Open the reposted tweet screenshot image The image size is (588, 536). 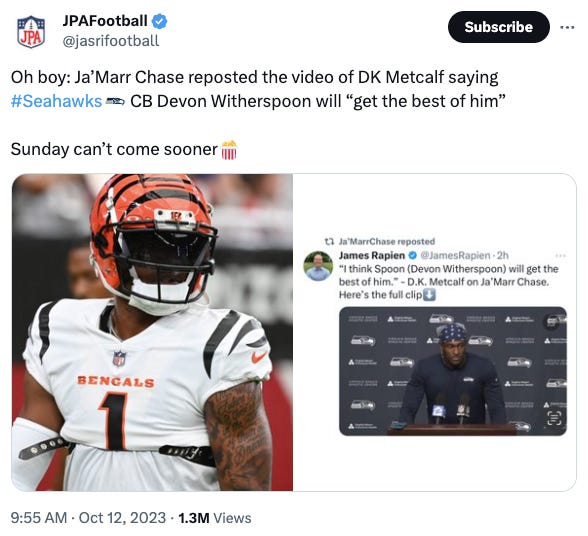point(435,332)
